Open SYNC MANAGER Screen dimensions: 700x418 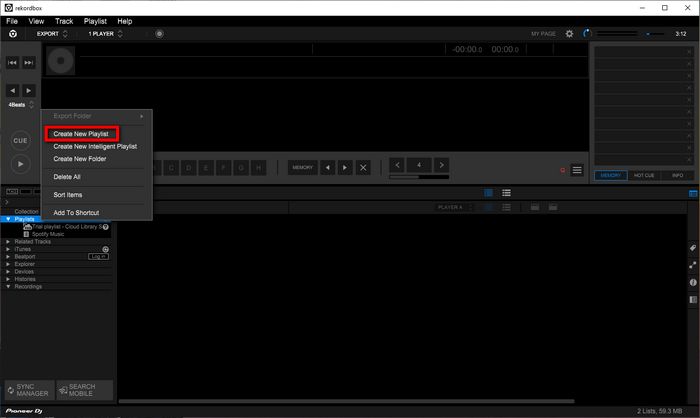29,390
